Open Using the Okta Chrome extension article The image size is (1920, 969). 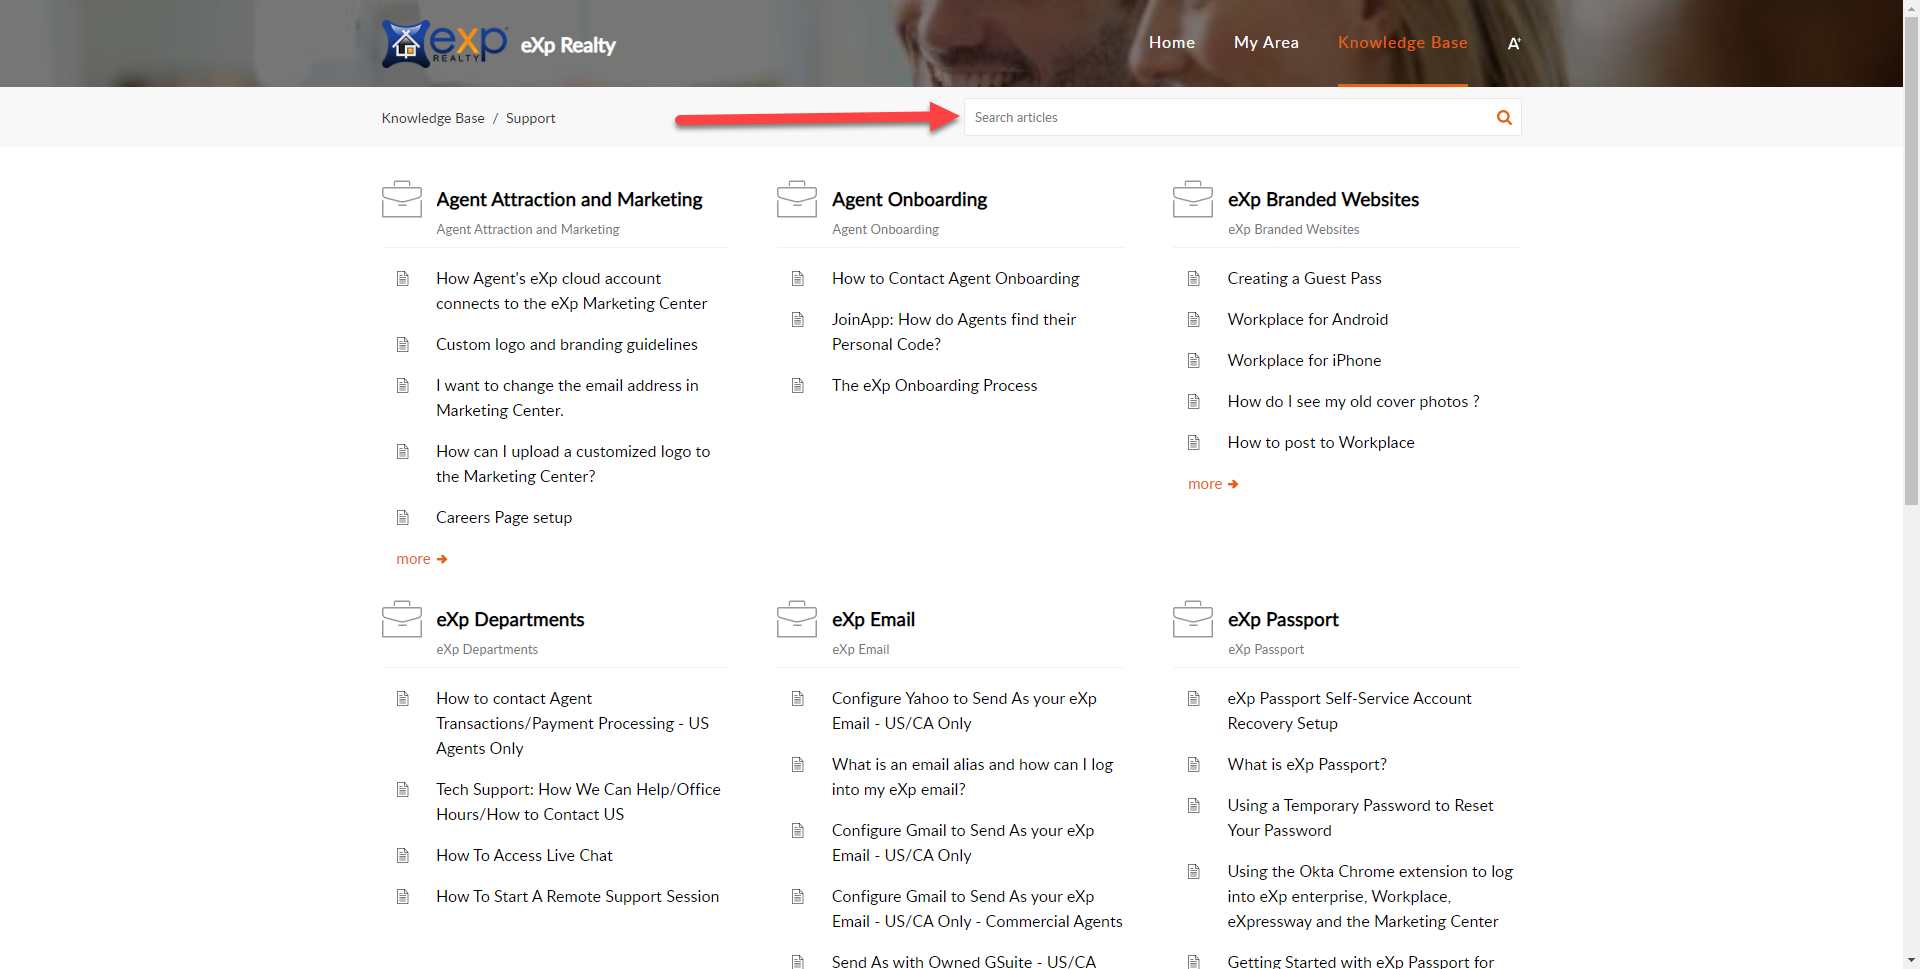point(1370,896)
